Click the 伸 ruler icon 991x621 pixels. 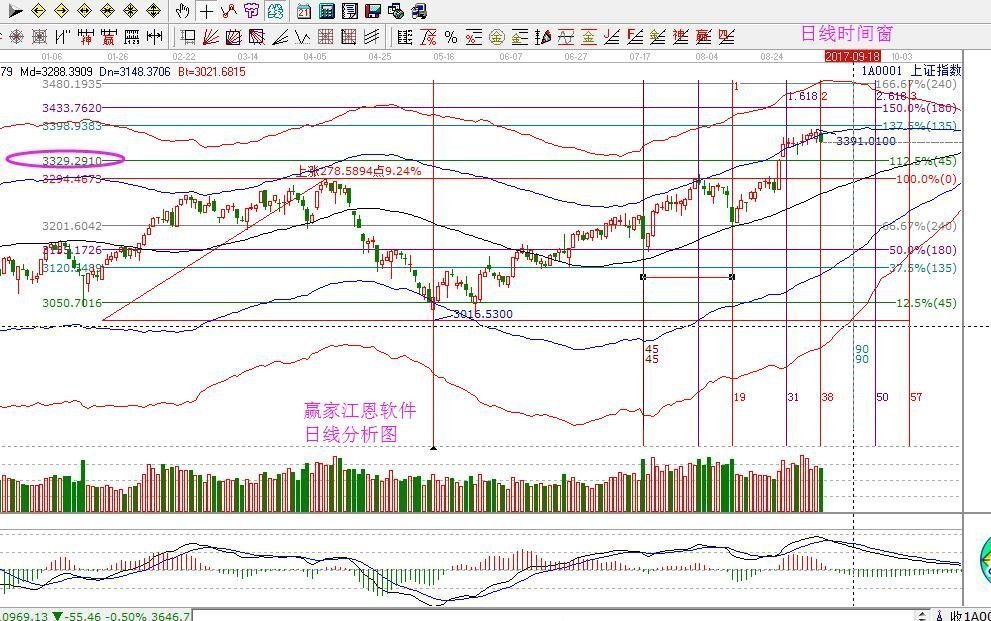click(85, 37)
